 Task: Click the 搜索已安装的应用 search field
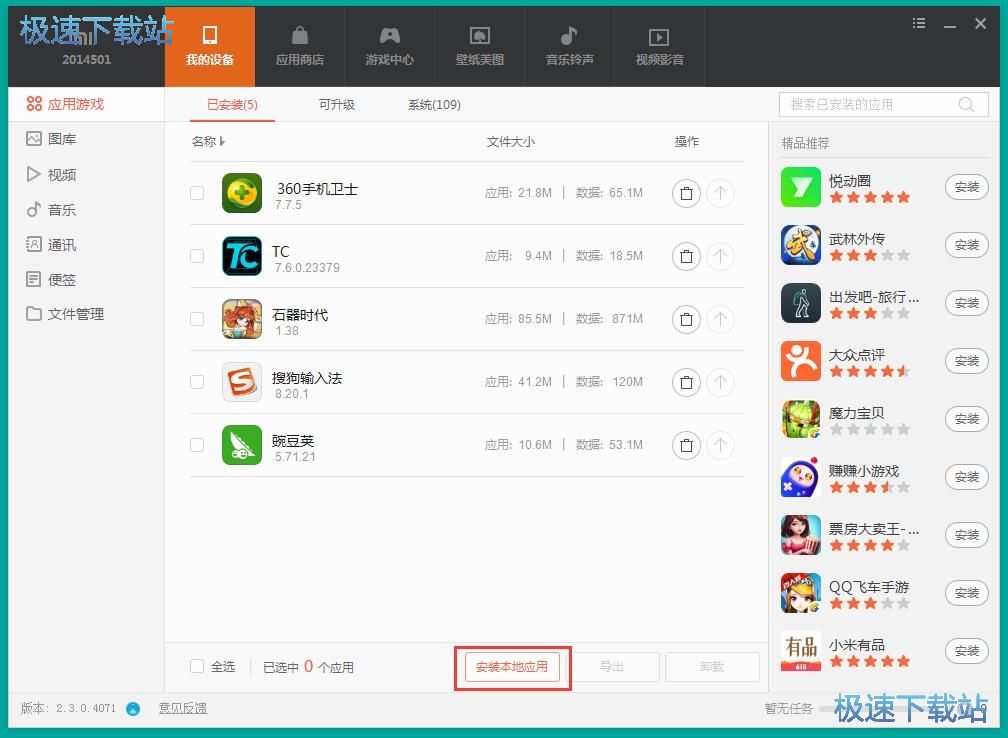pos(884,104)
